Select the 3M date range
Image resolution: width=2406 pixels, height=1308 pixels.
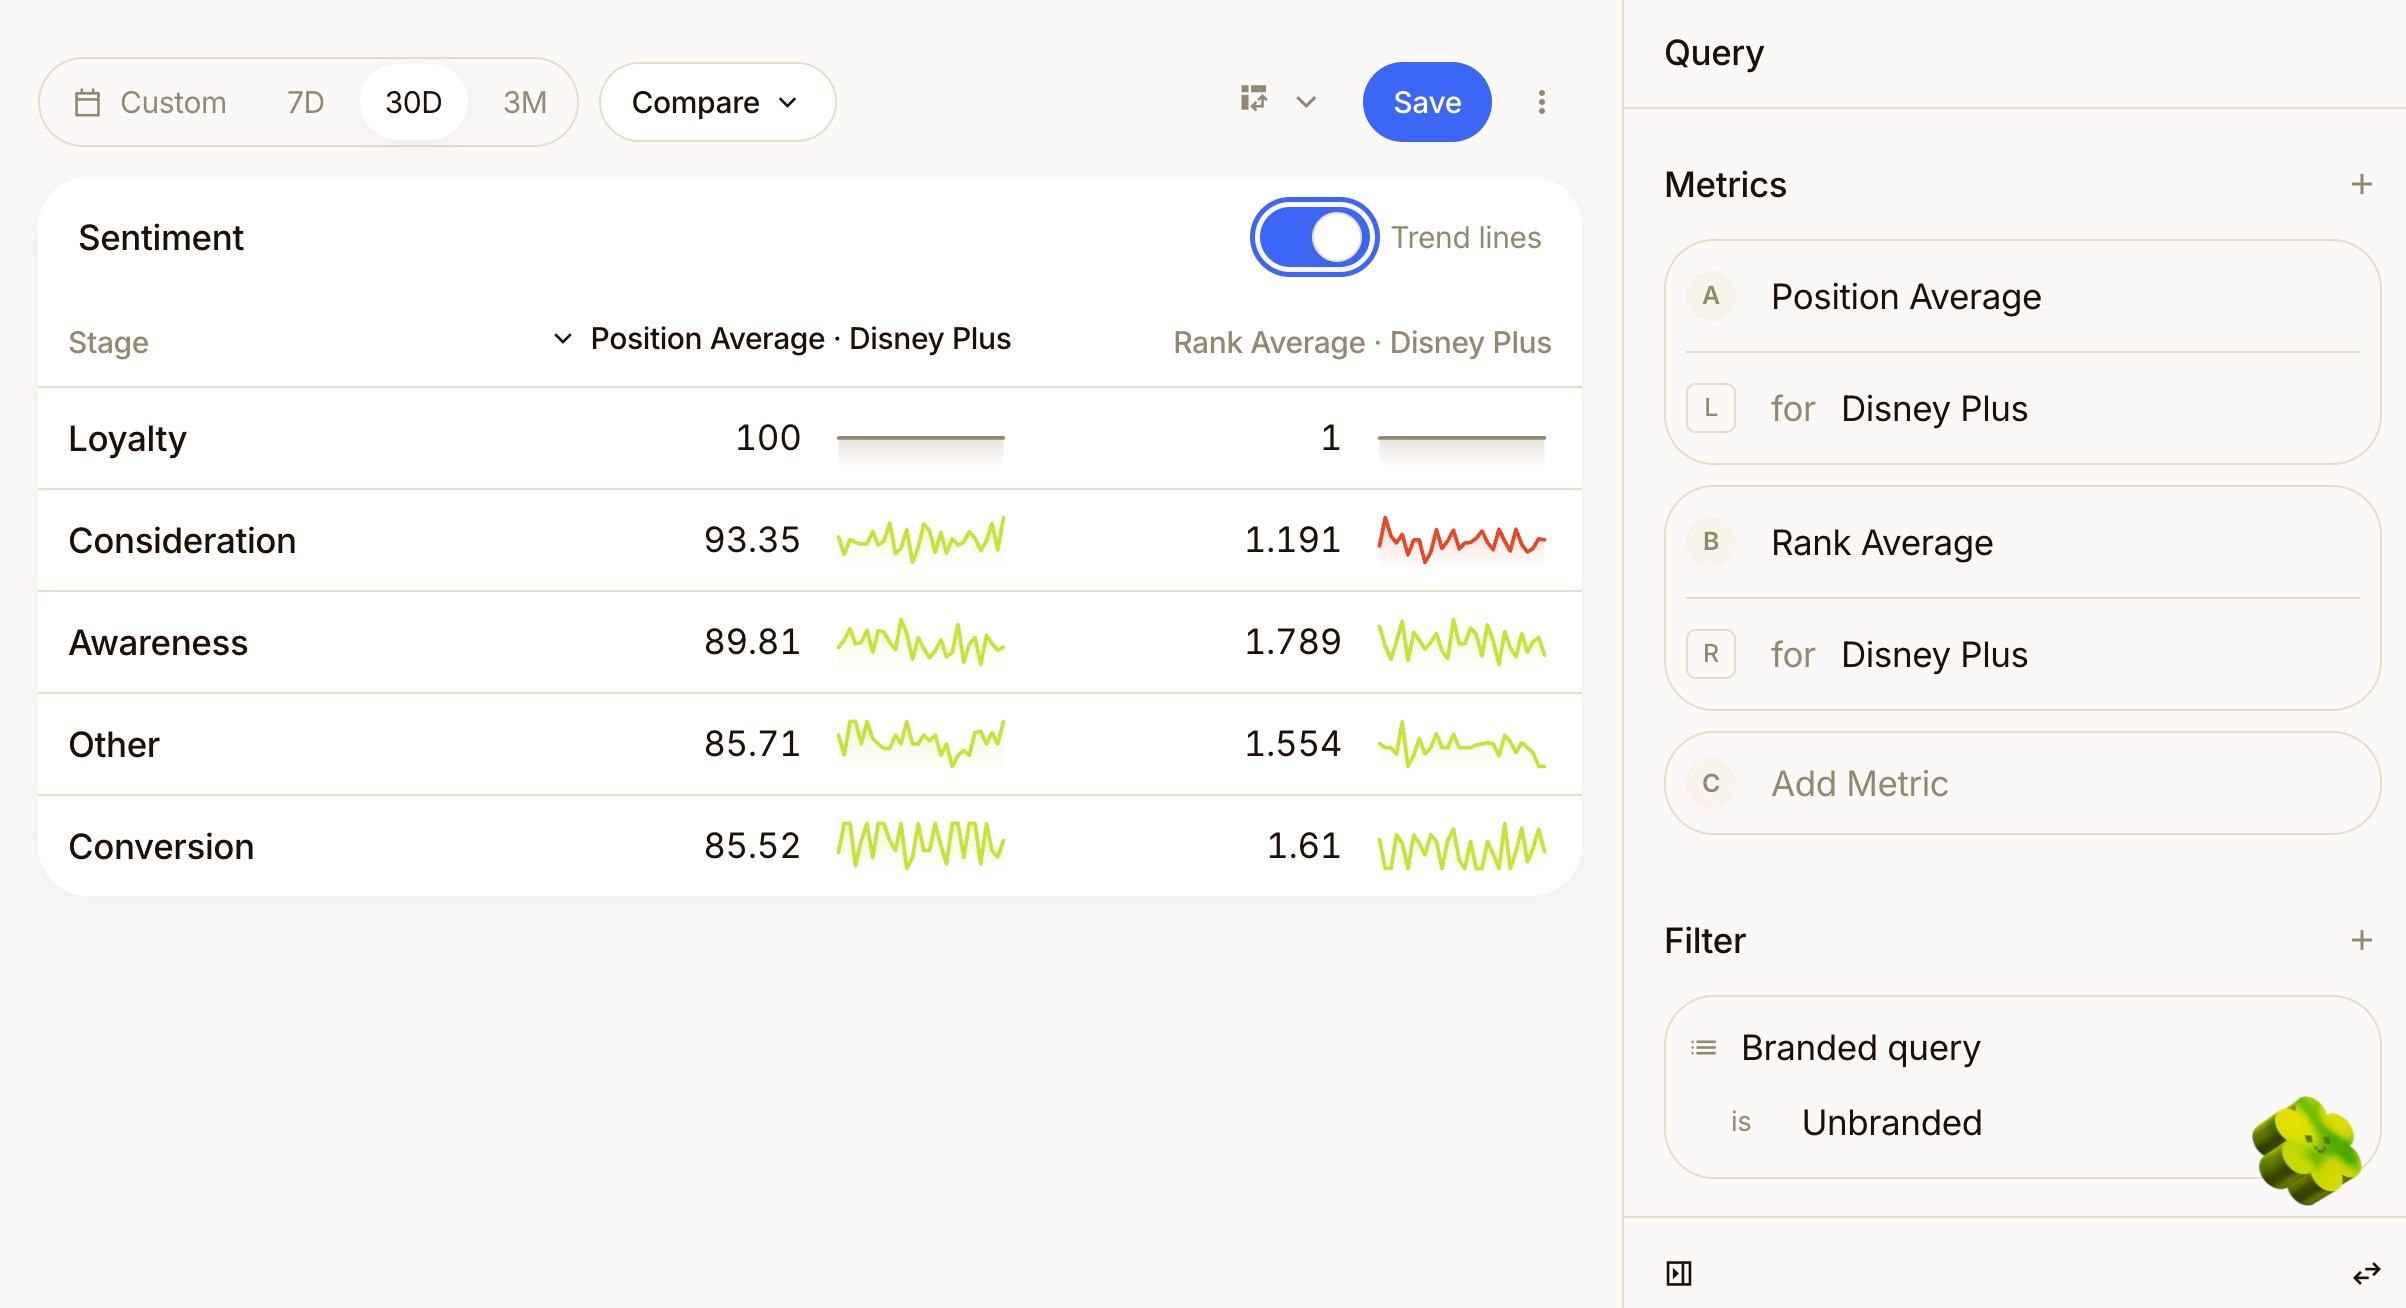tap(525, 103)
